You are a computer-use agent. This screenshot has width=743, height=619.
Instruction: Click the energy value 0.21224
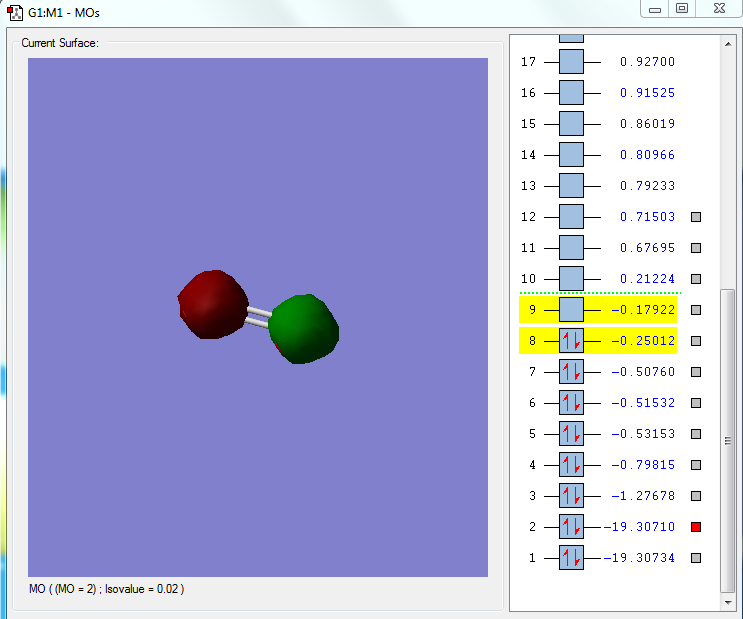pos(647,279)
